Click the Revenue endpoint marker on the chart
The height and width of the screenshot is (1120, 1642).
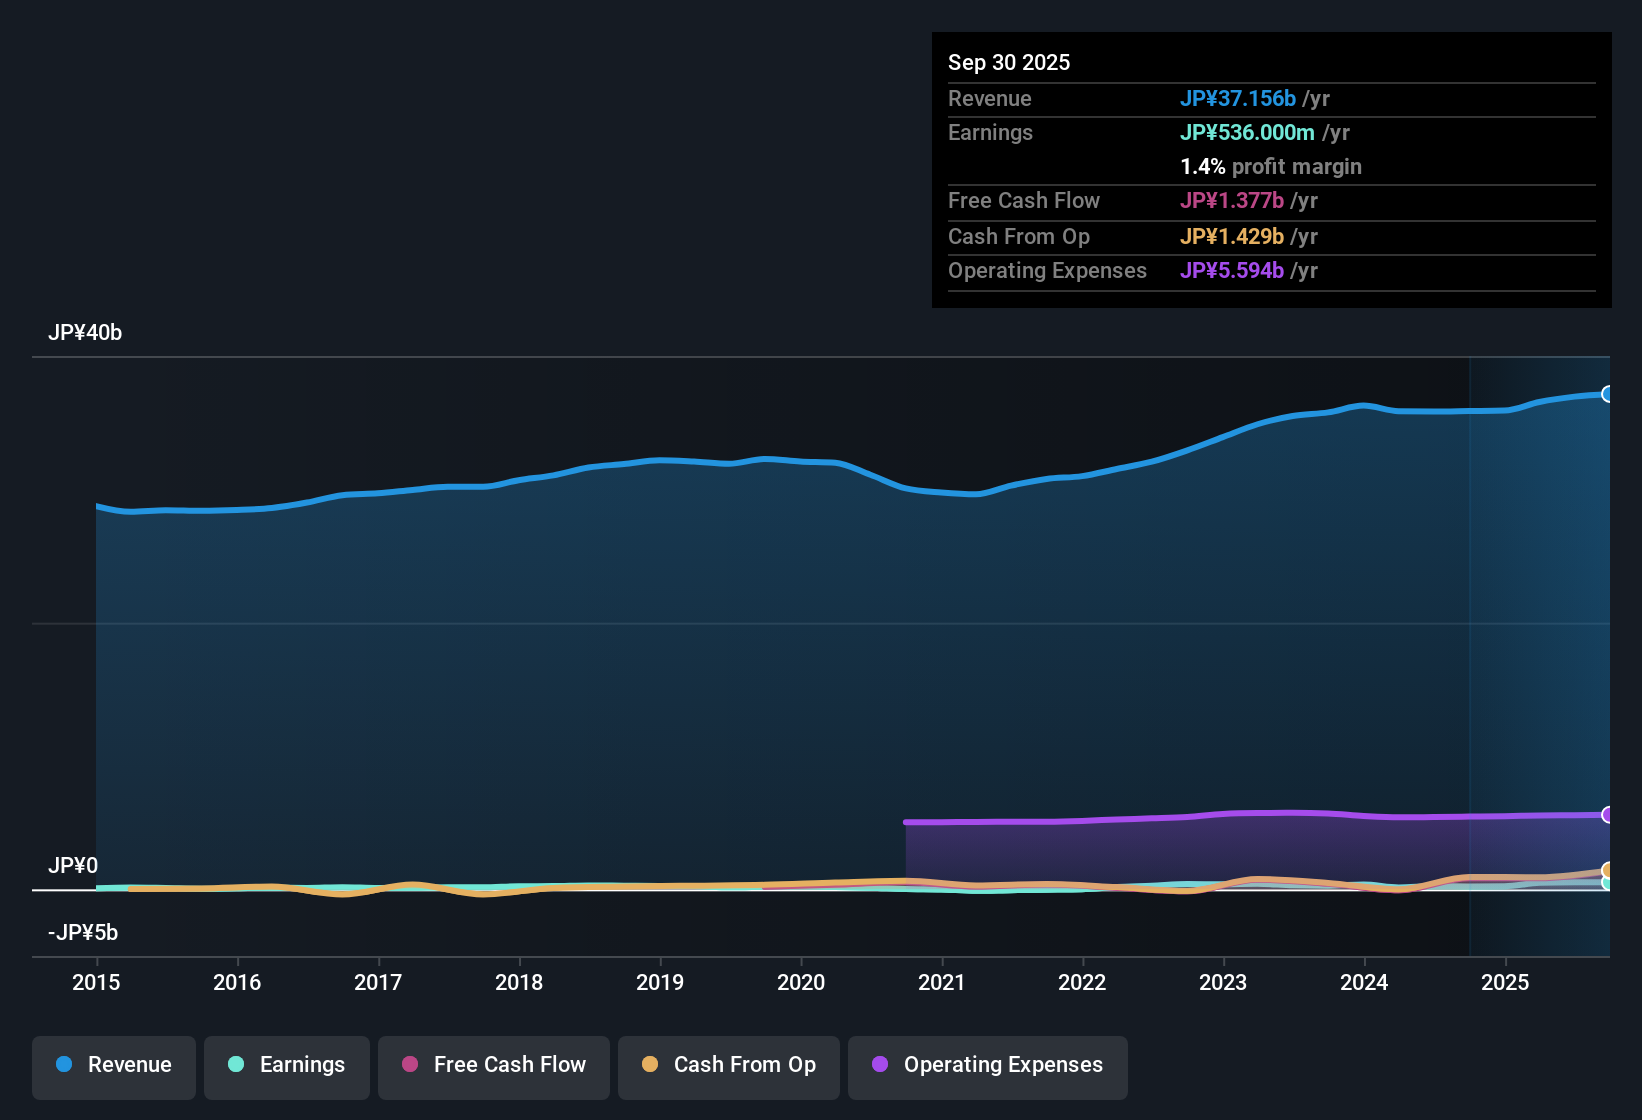(1608, 394)
